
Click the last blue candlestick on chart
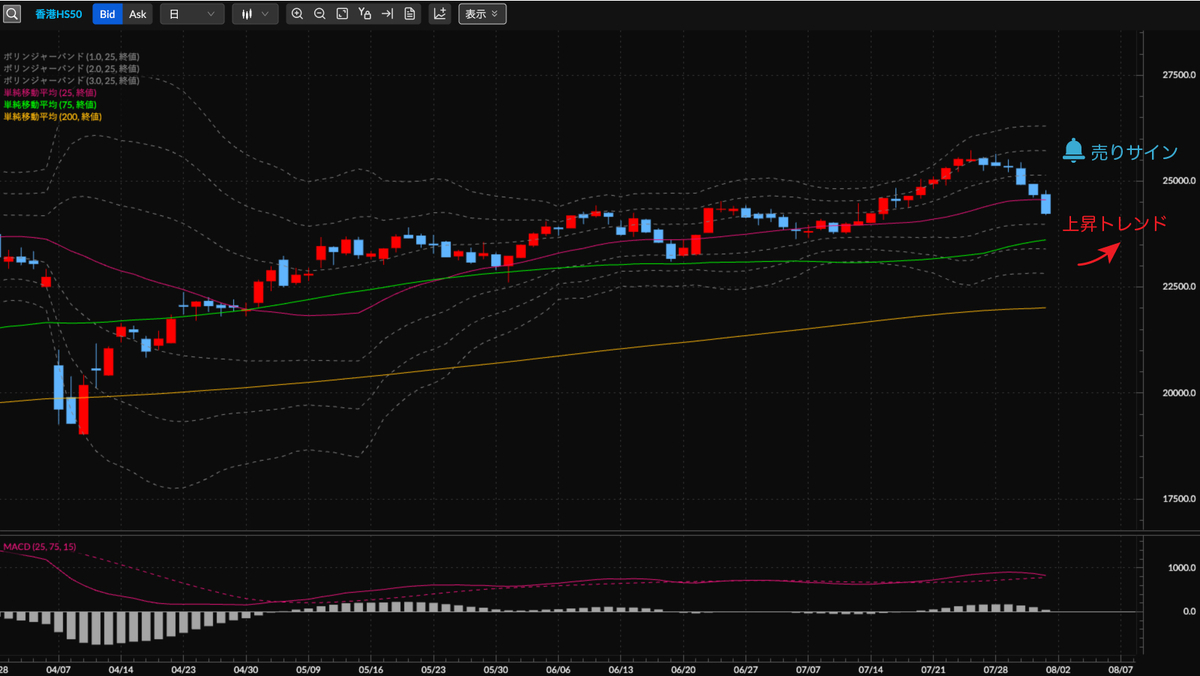1046,203
